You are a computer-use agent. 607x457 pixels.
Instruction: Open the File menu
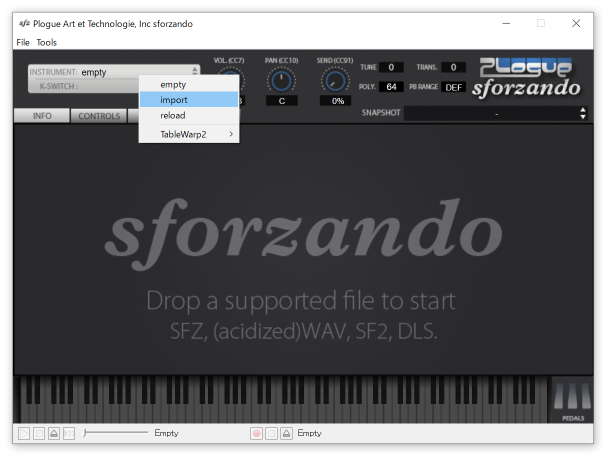[x=23, y=42]
